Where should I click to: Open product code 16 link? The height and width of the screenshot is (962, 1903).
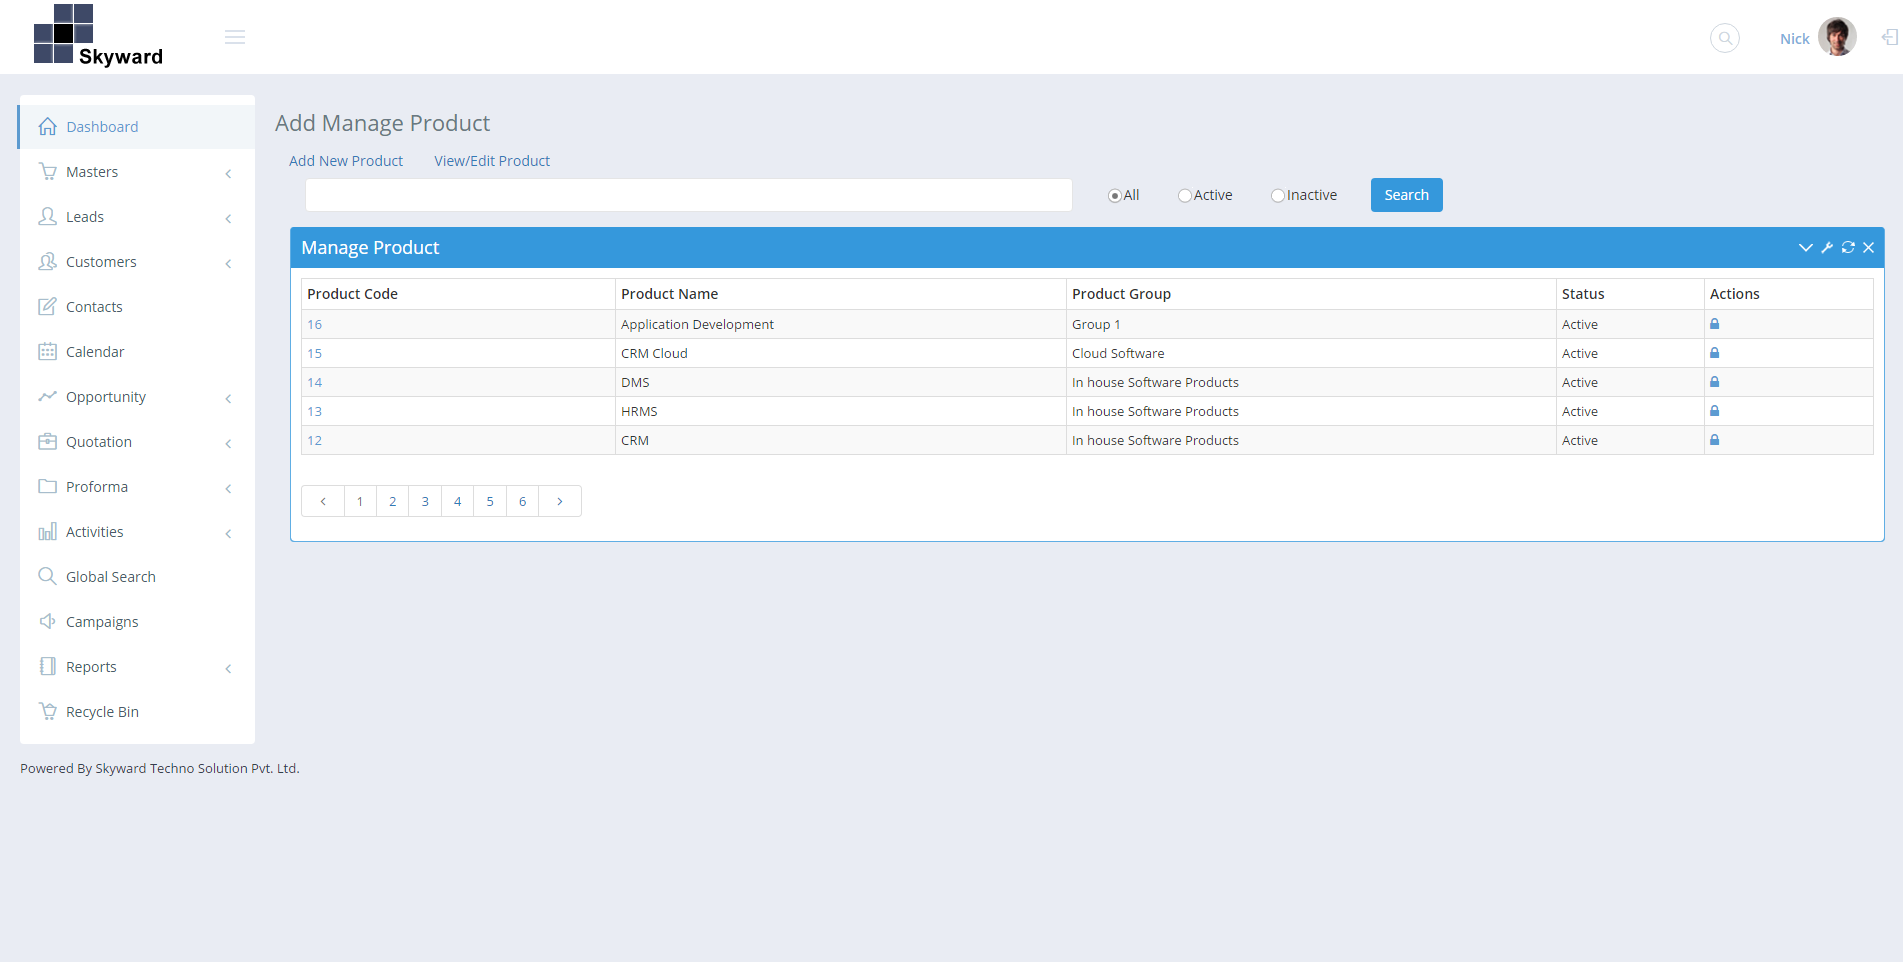pyautogui.click(x=314, y=324)
